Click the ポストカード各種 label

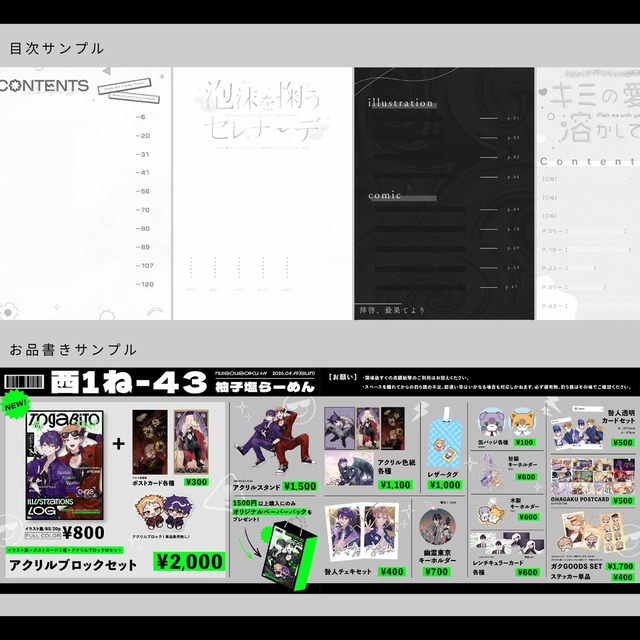[153, 483]
